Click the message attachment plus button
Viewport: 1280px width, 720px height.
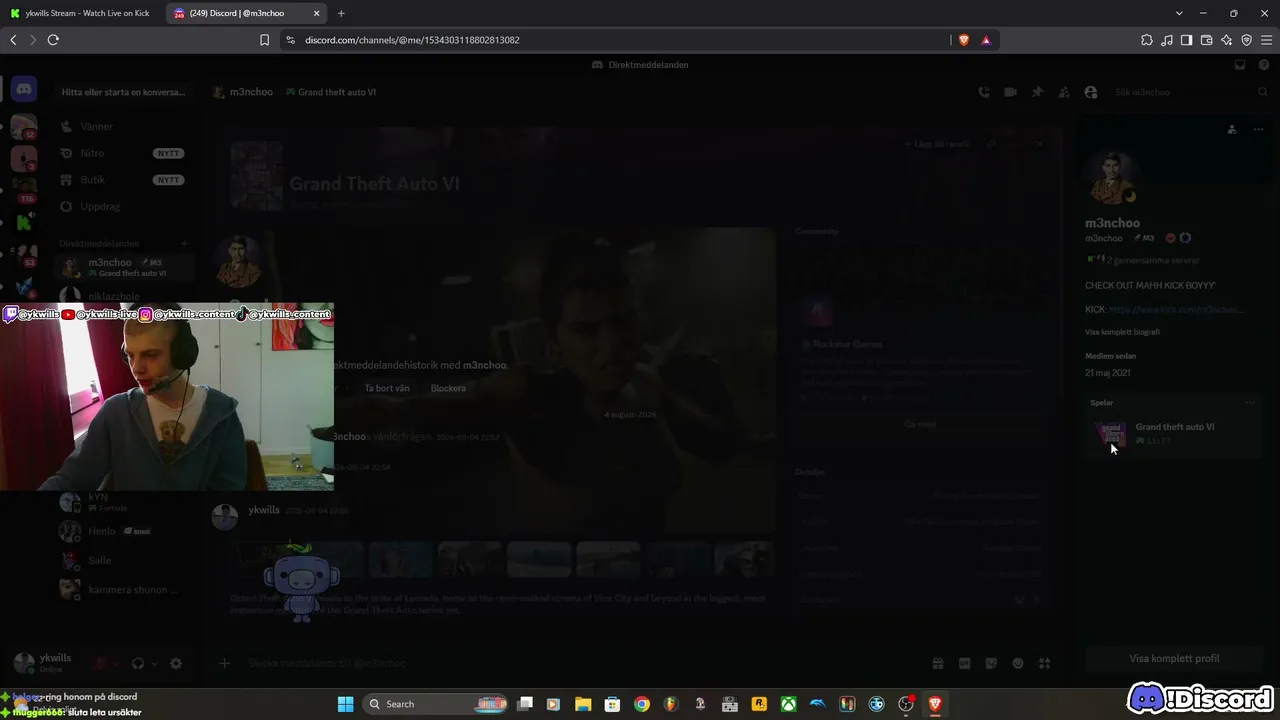(x=225, y=663)
